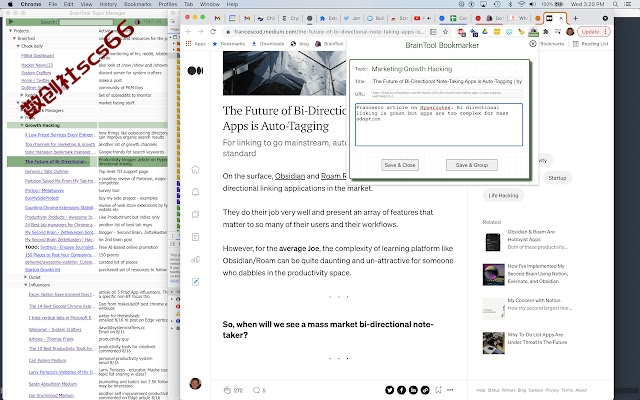Viewport: 640px width, 400px height.
Task: Open Medium Home icon in sidebar
Action: click(x=196, y=169)
